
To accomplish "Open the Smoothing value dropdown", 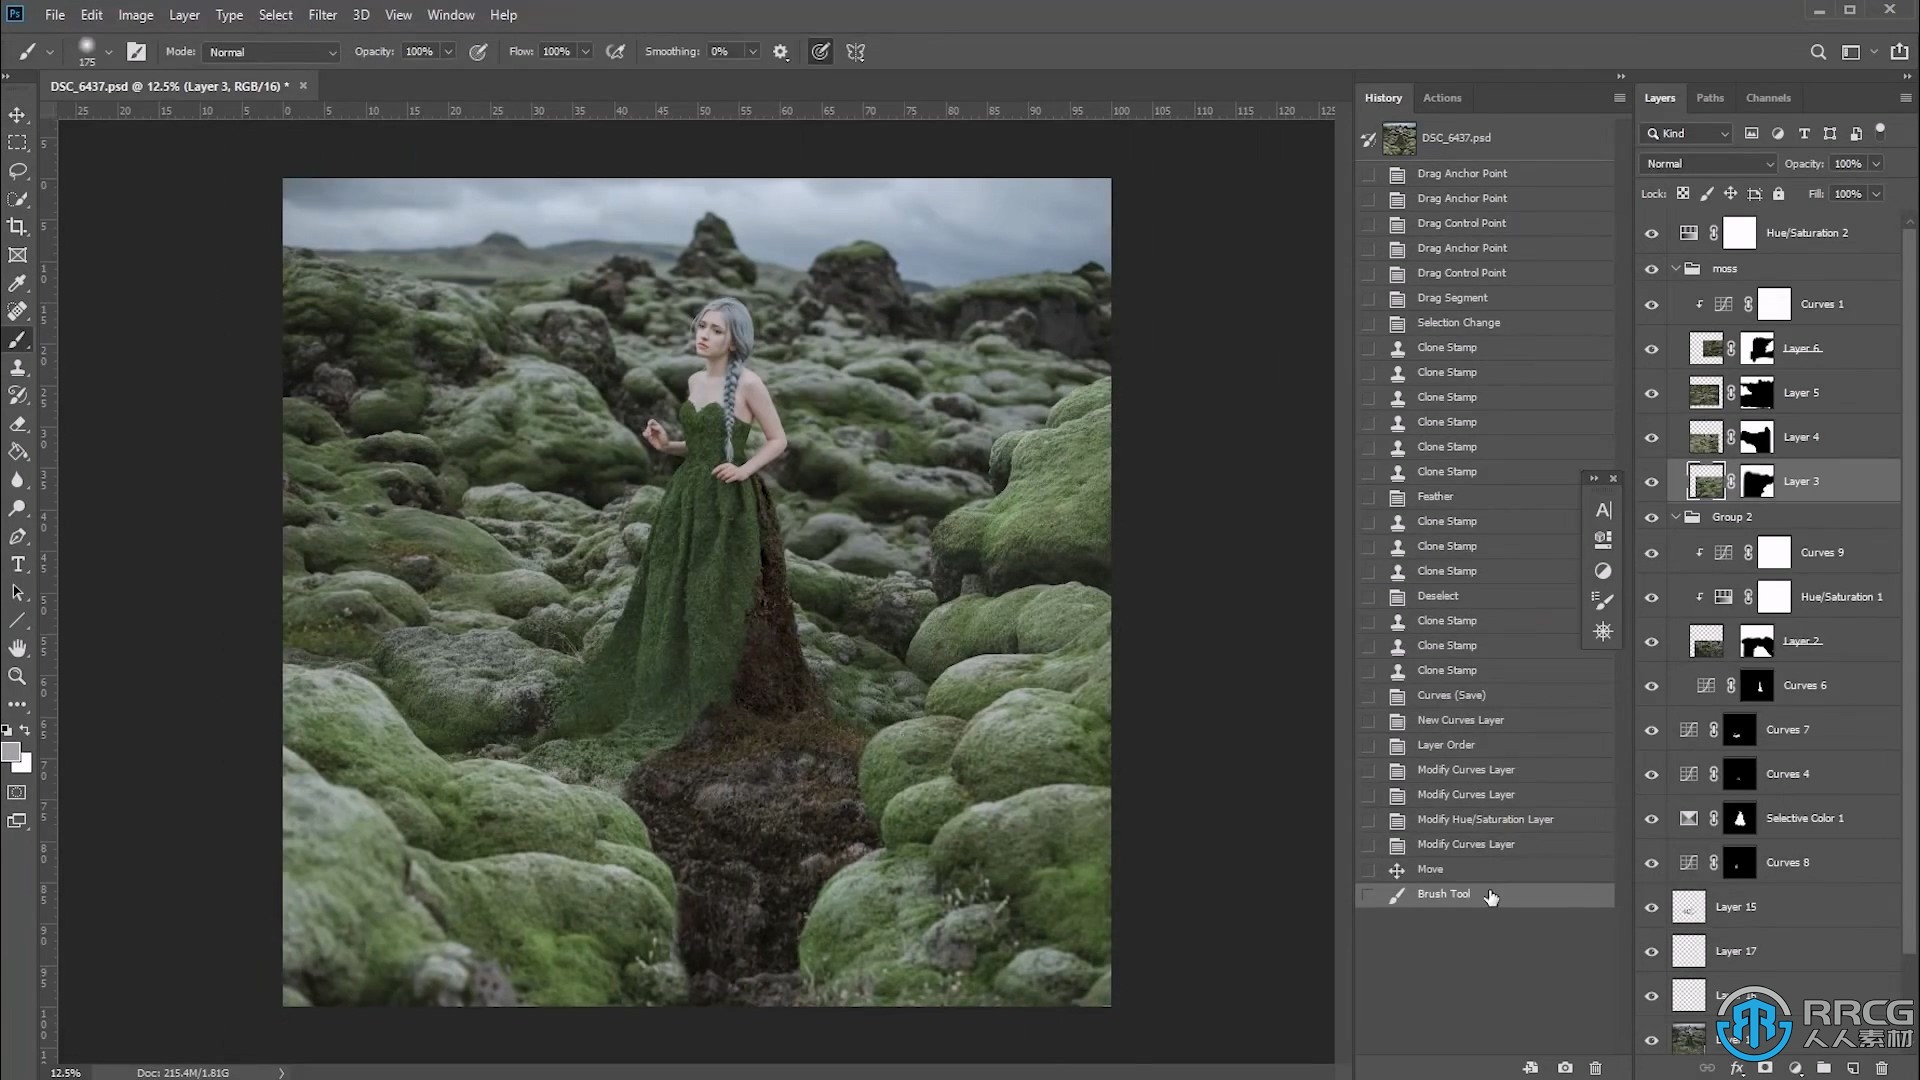I will [x=752, y=52].
